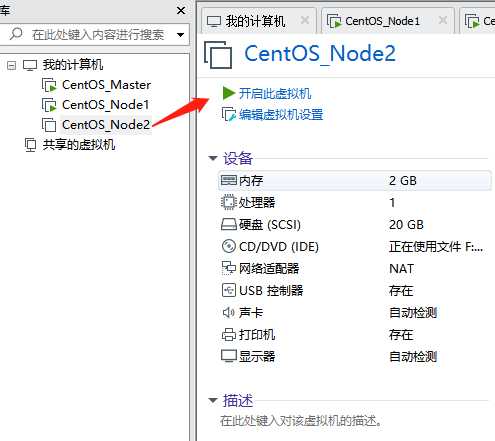
Task: Click the sound card speaker icon
Action: pos(229,312)
